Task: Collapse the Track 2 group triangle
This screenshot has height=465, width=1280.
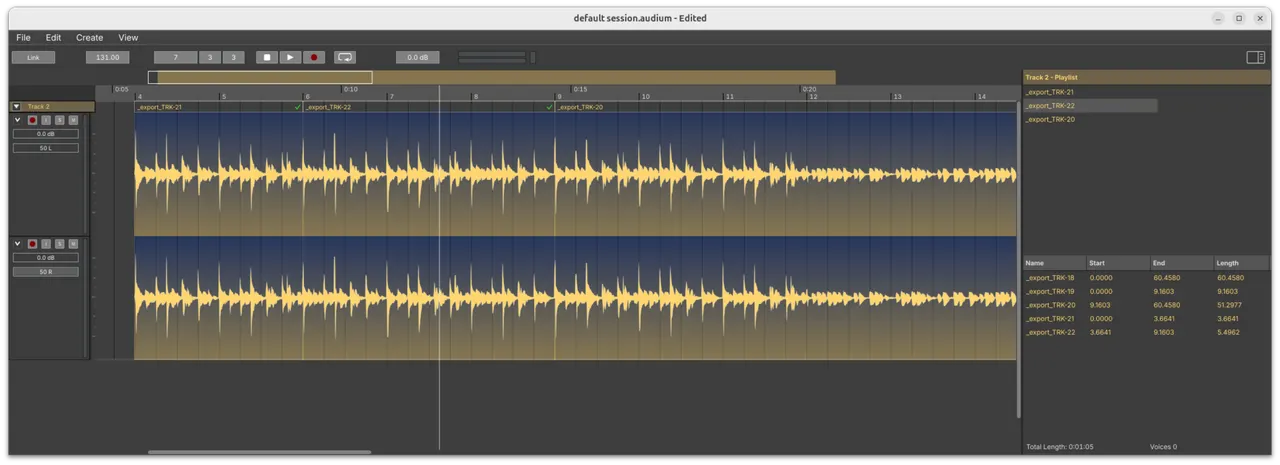Action: click(16, 106)
